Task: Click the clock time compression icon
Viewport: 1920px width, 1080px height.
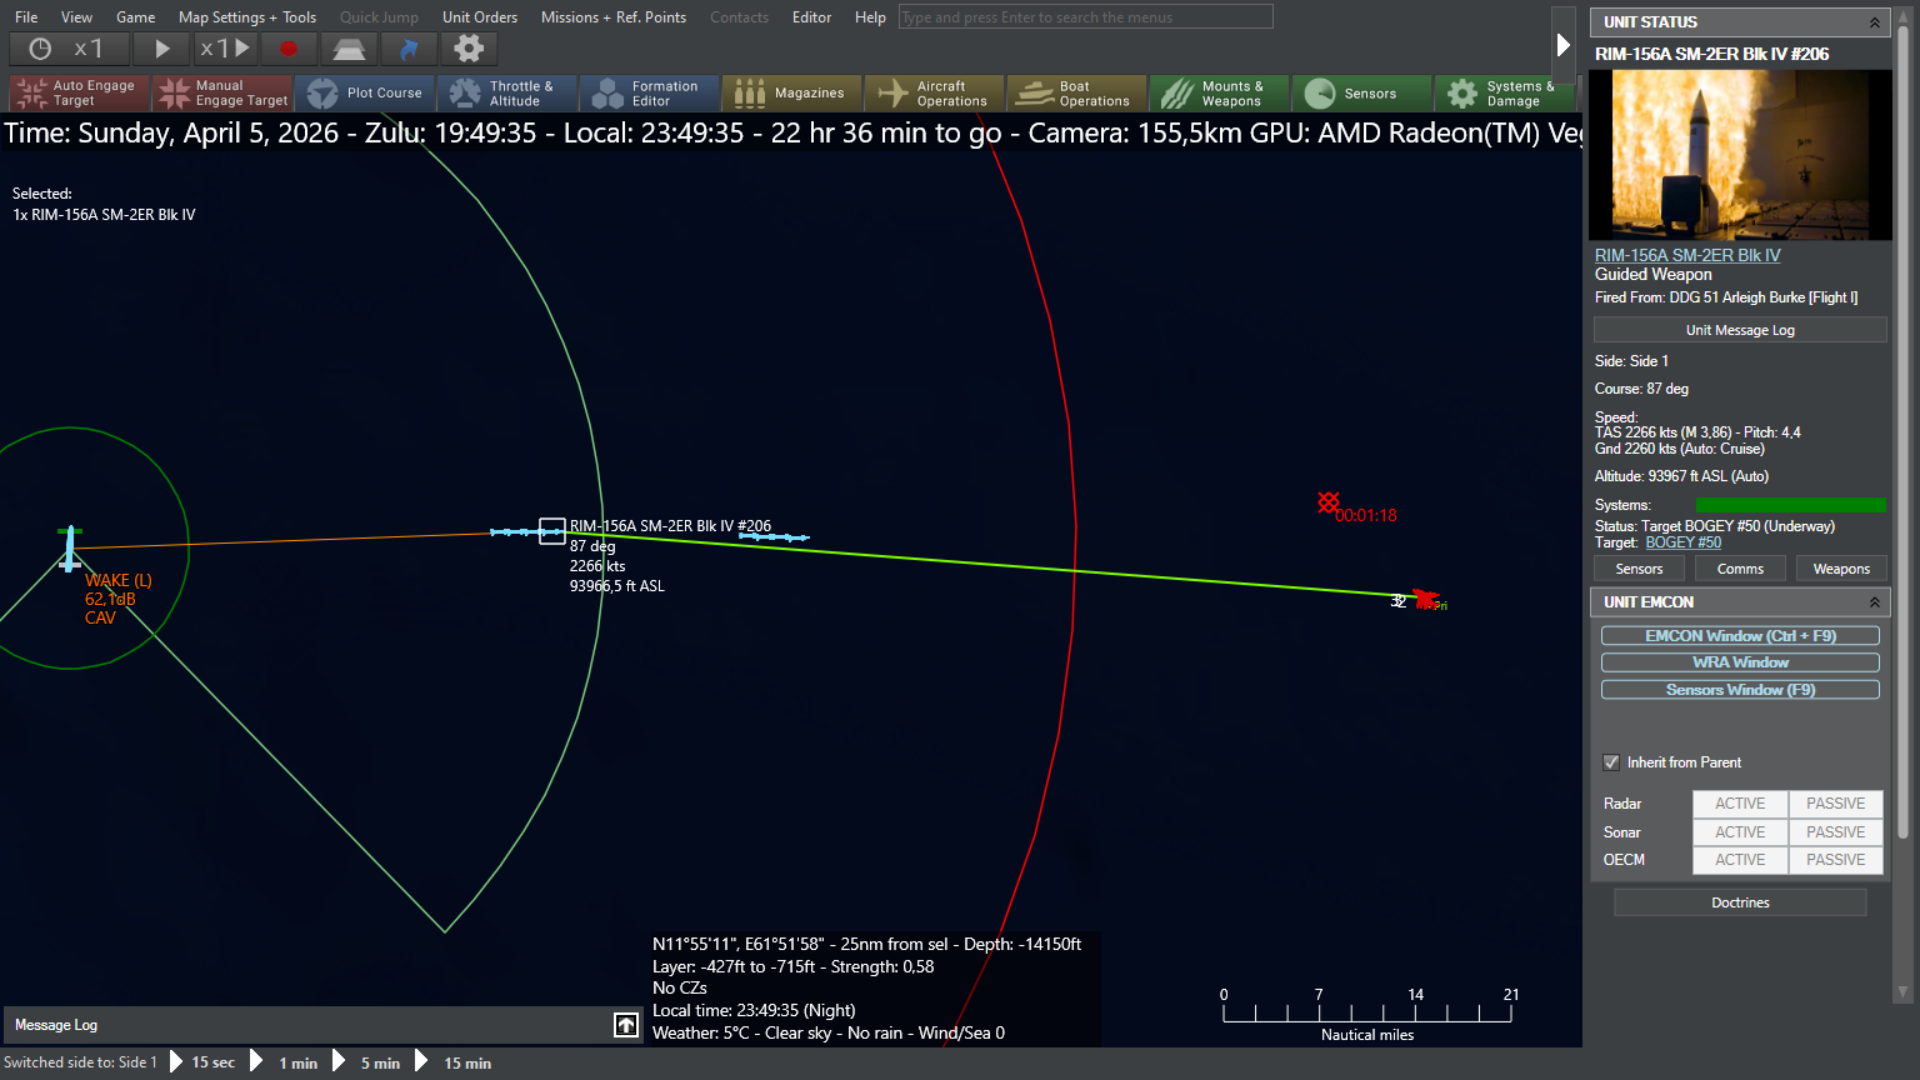Action: (40, 48)
